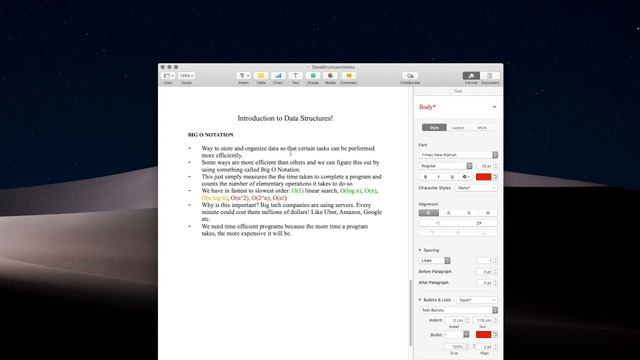
Task: Switch to the Layout tab
Action: click(x=458, y=128)
